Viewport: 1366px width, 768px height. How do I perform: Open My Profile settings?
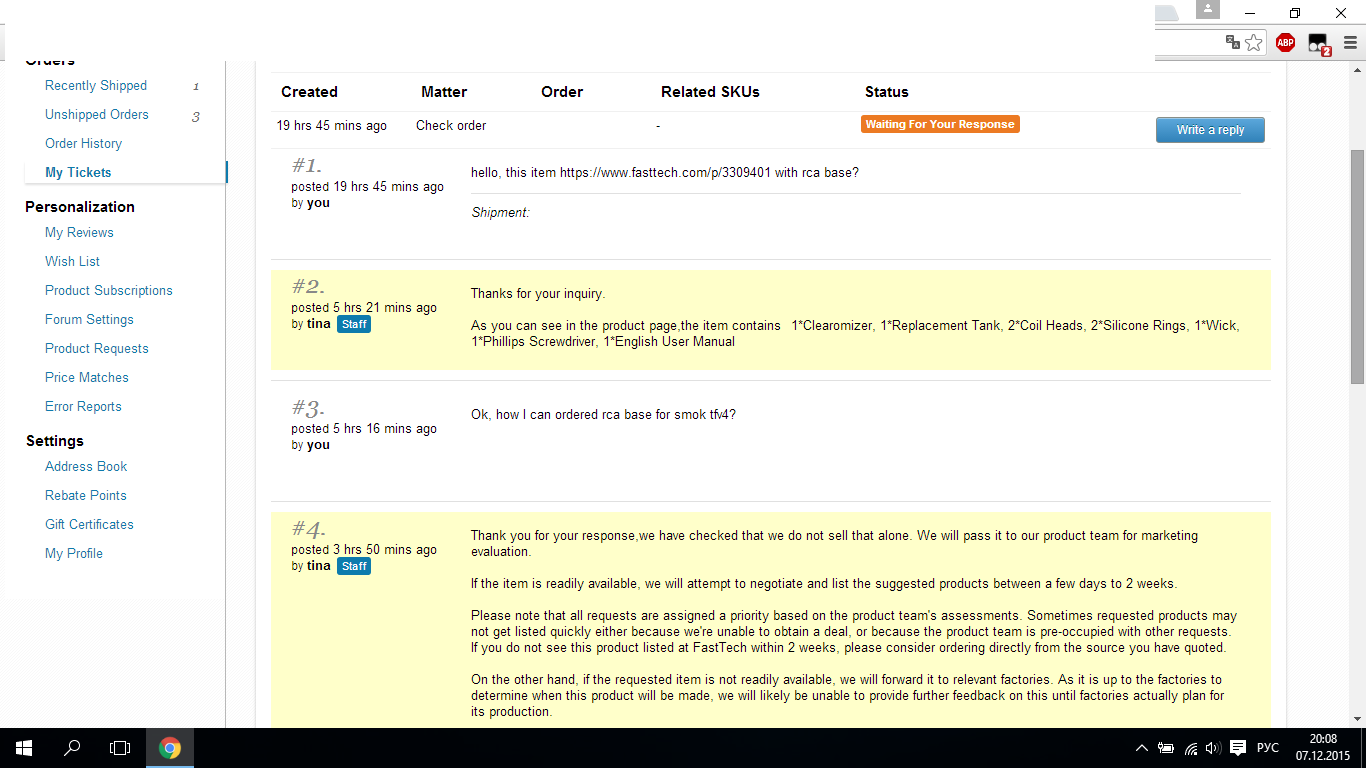pyautogui.click(x=74, y=554)
